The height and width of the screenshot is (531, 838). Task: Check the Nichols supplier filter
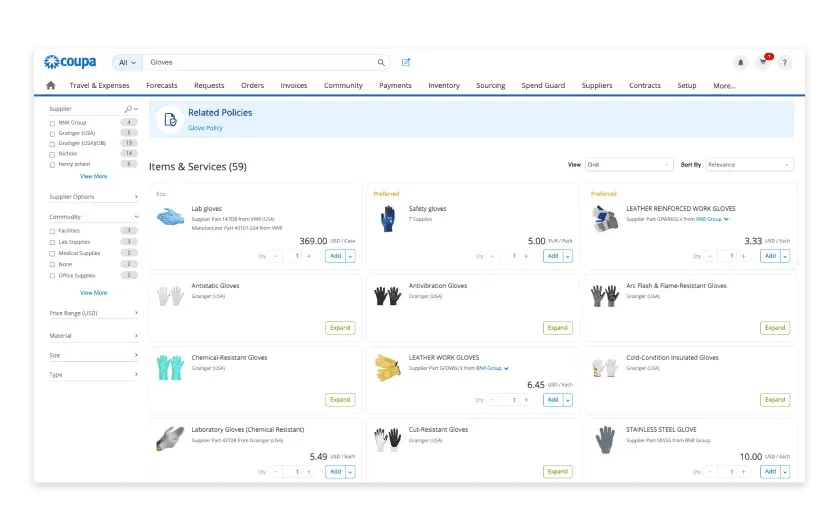(x=52, y=154)
